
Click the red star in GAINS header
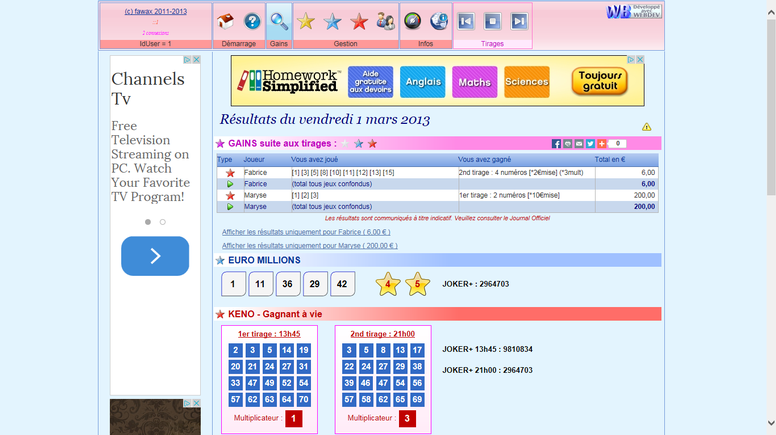pyautogui.click(x=372, y=144)
